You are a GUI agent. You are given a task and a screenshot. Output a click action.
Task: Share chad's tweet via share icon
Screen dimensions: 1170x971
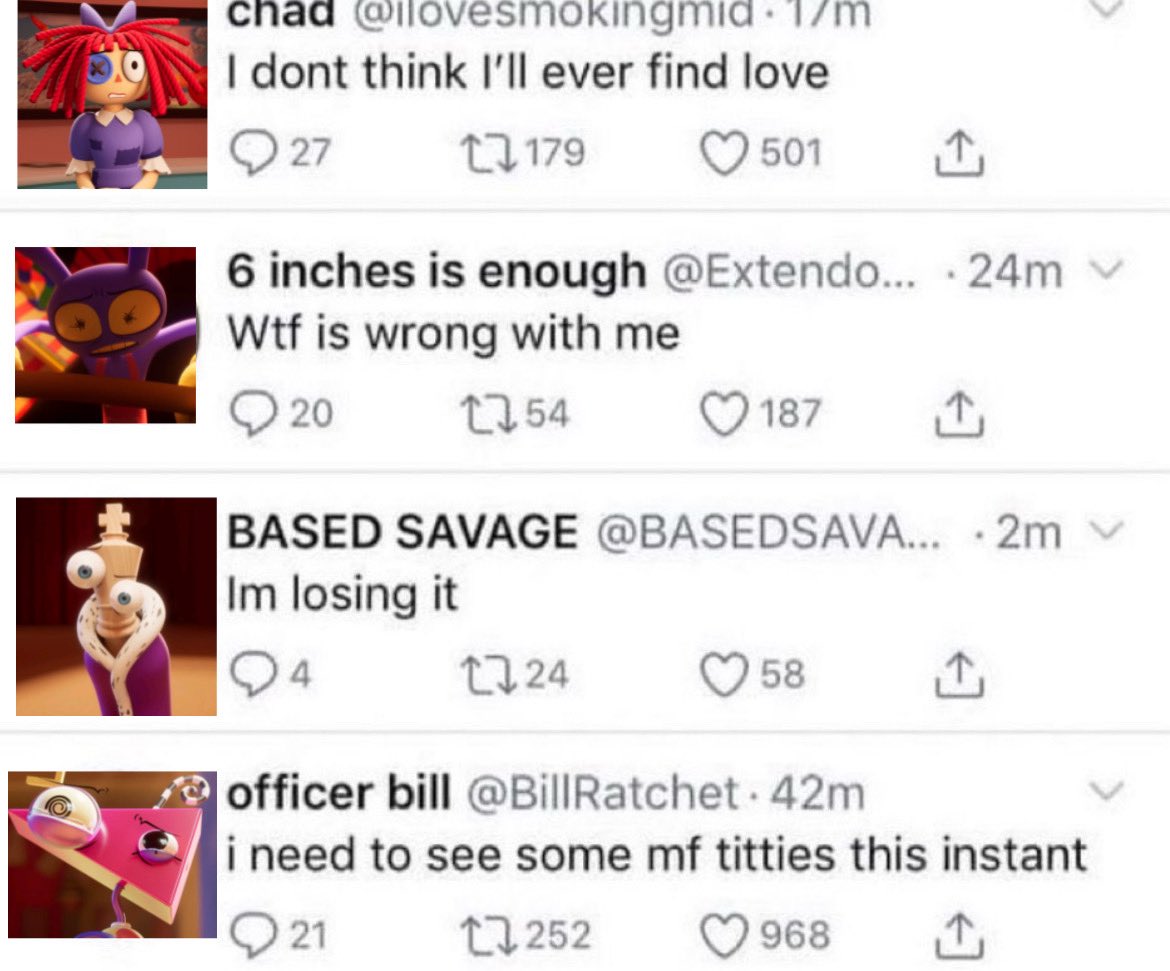pyautogui.click(x=960, y=154)
